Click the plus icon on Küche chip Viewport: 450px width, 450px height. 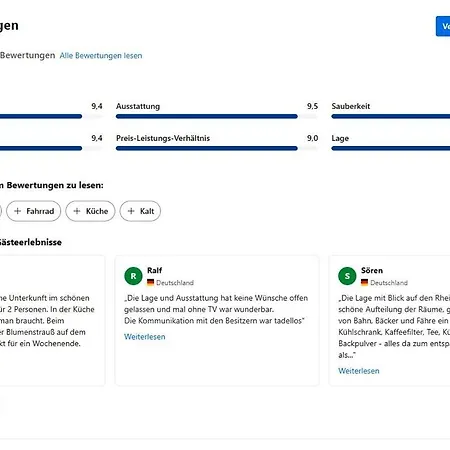(77, 211)
